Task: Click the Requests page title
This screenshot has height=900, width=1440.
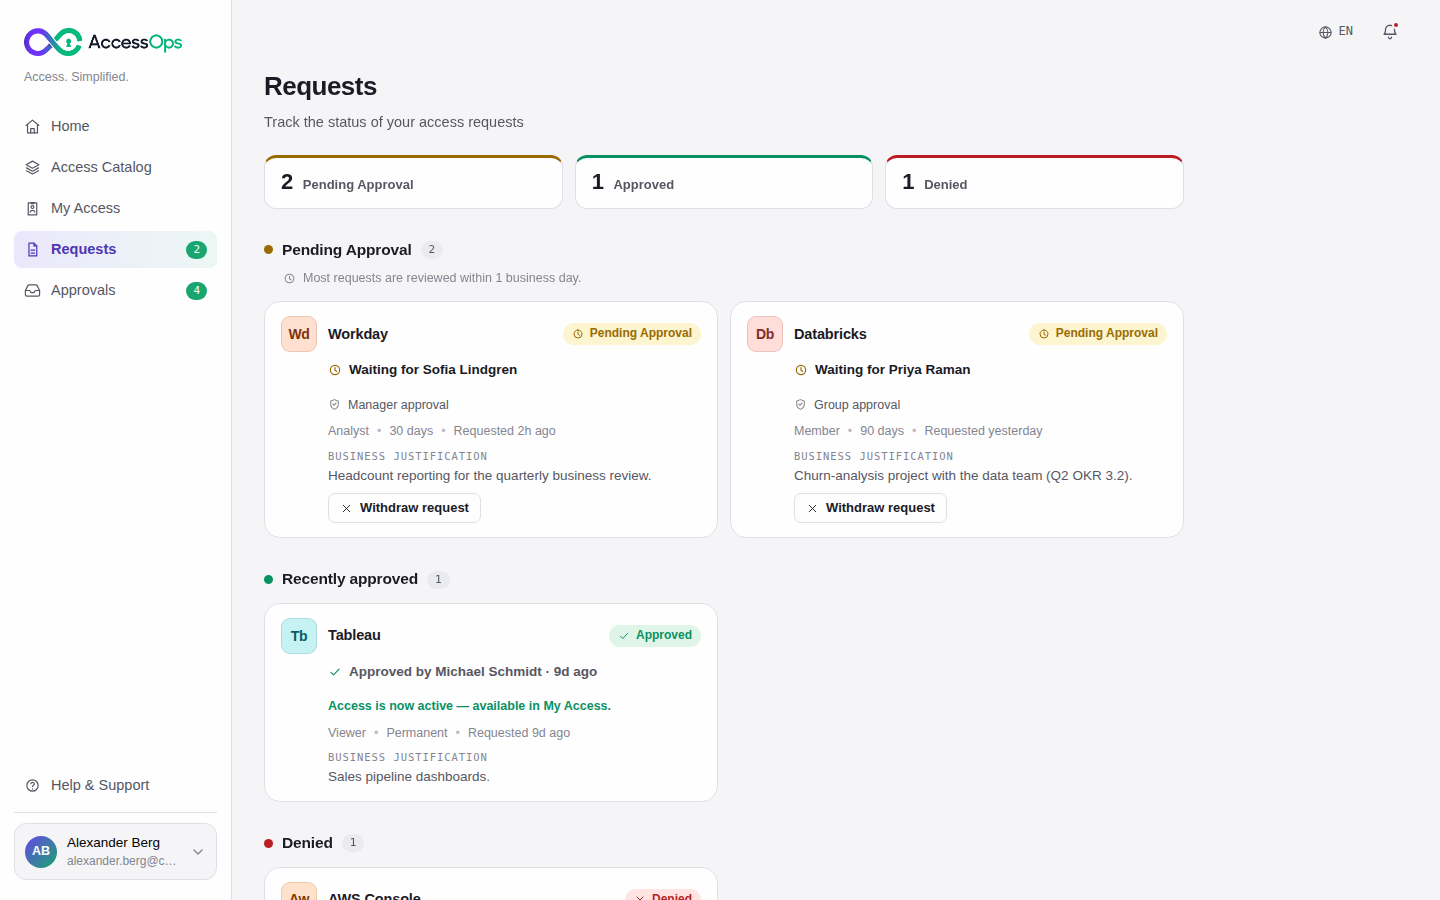Action: click(320, 86)
